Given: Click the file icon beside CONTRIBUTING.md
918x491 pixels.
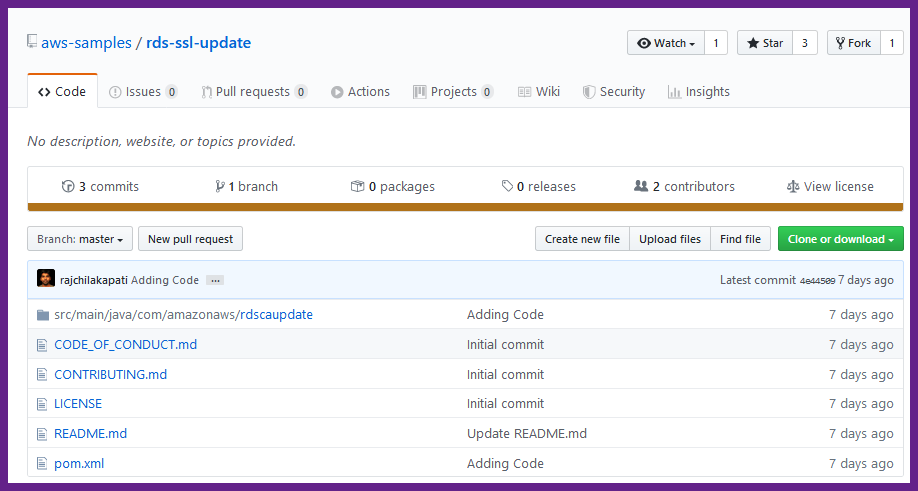Looking at the screenshot, I should tap(42, 375).
